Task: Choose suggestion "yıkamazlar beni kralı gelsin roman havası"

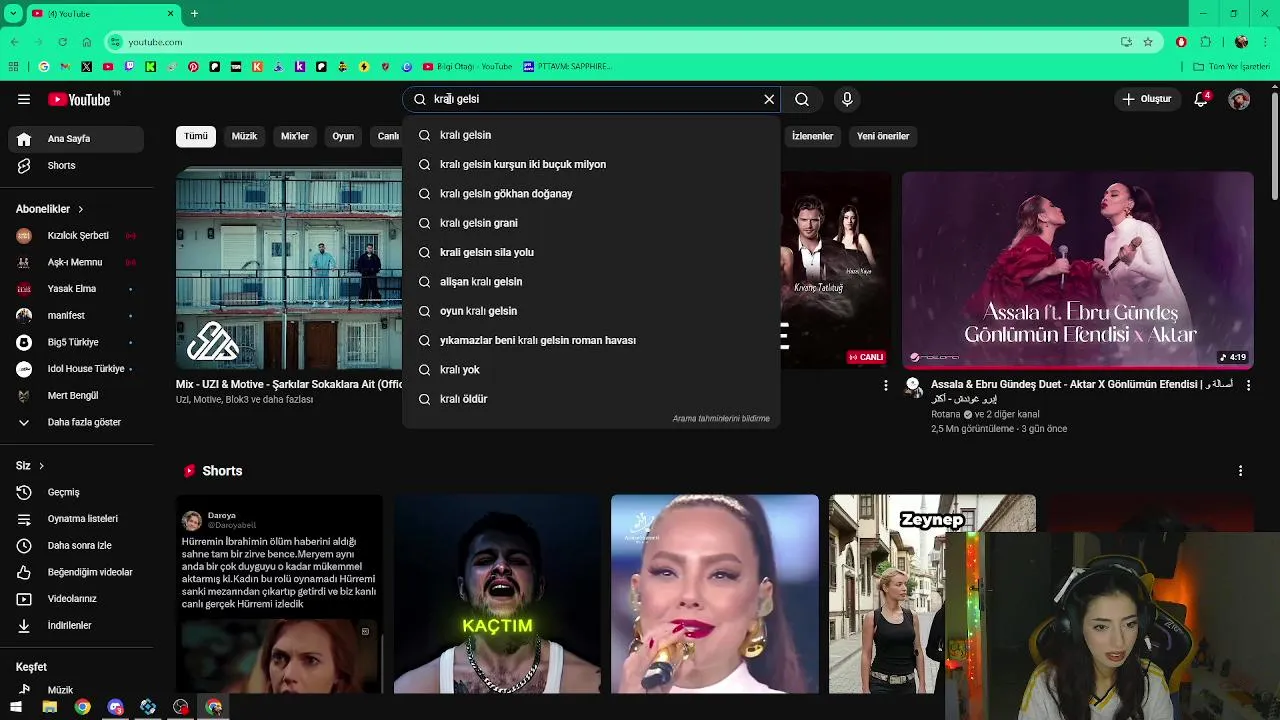Action: (x=591, y=340)
